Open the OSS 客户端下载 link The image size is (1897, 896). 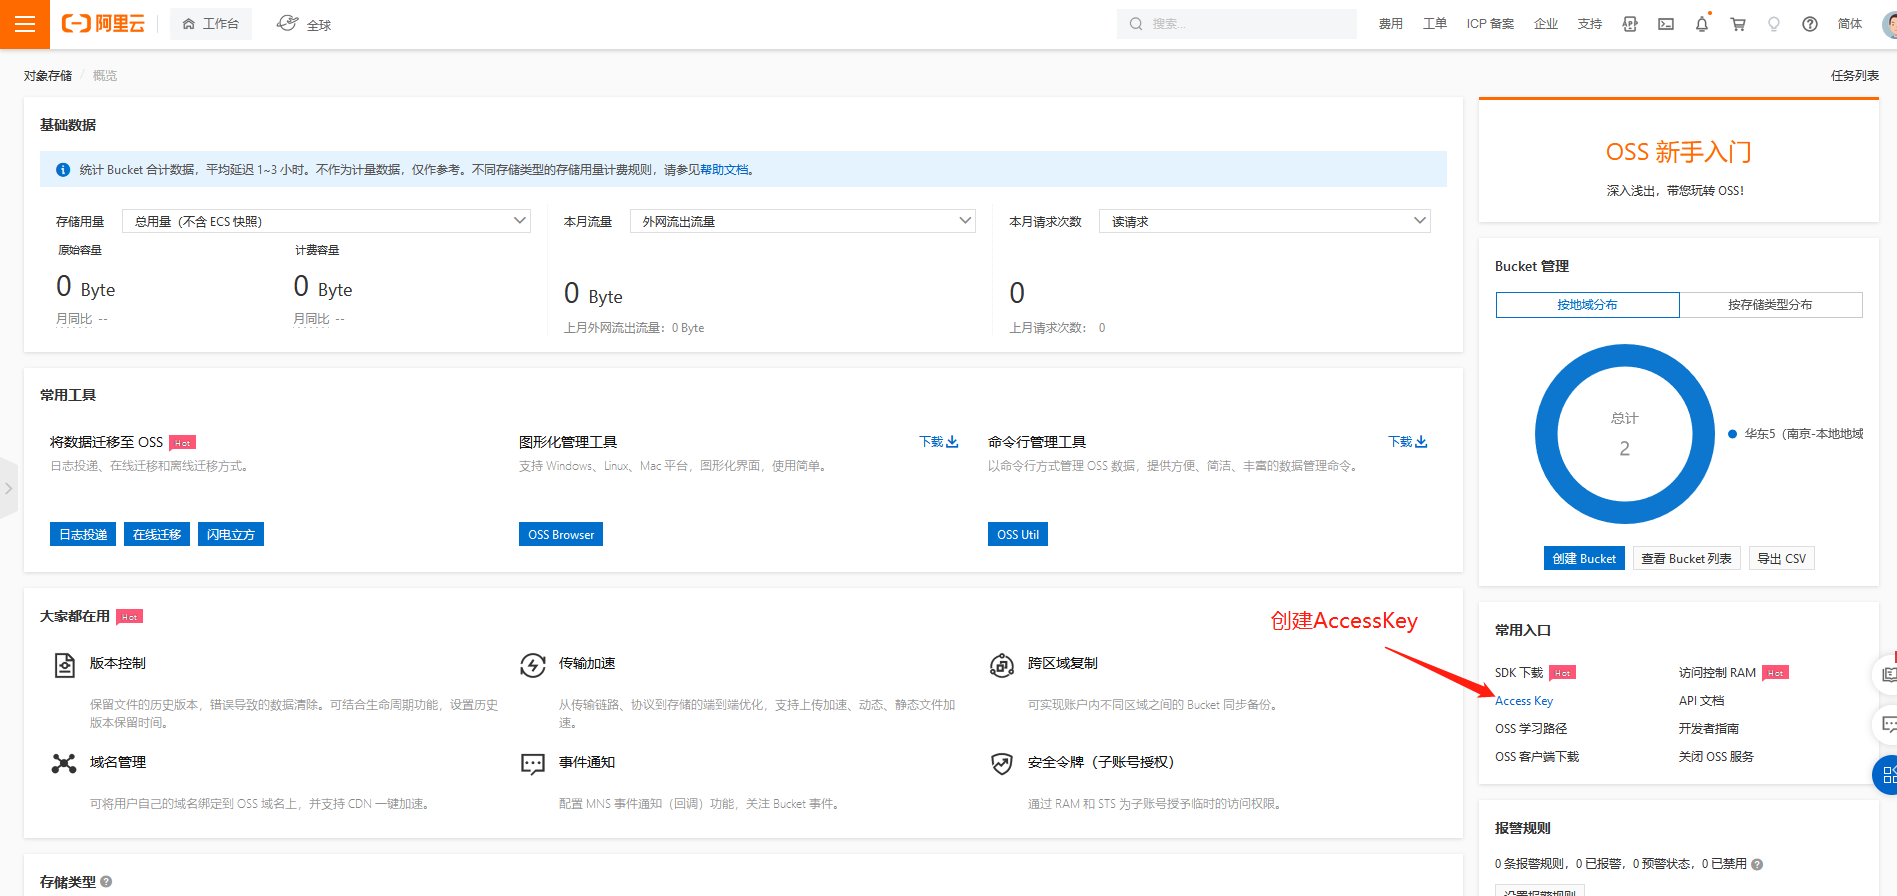(1537, 757)
